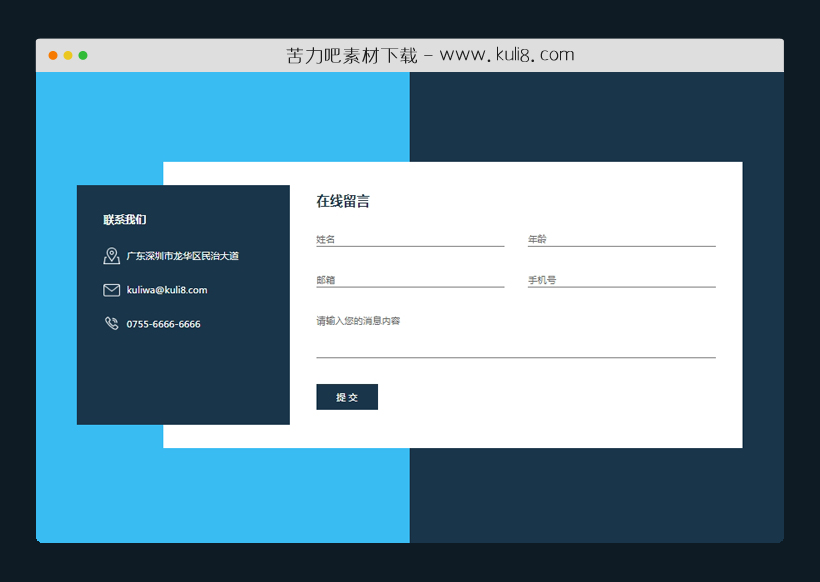Click the envelope icon beside the email
This screenshot has height=582, width=820.
(111, 289)
